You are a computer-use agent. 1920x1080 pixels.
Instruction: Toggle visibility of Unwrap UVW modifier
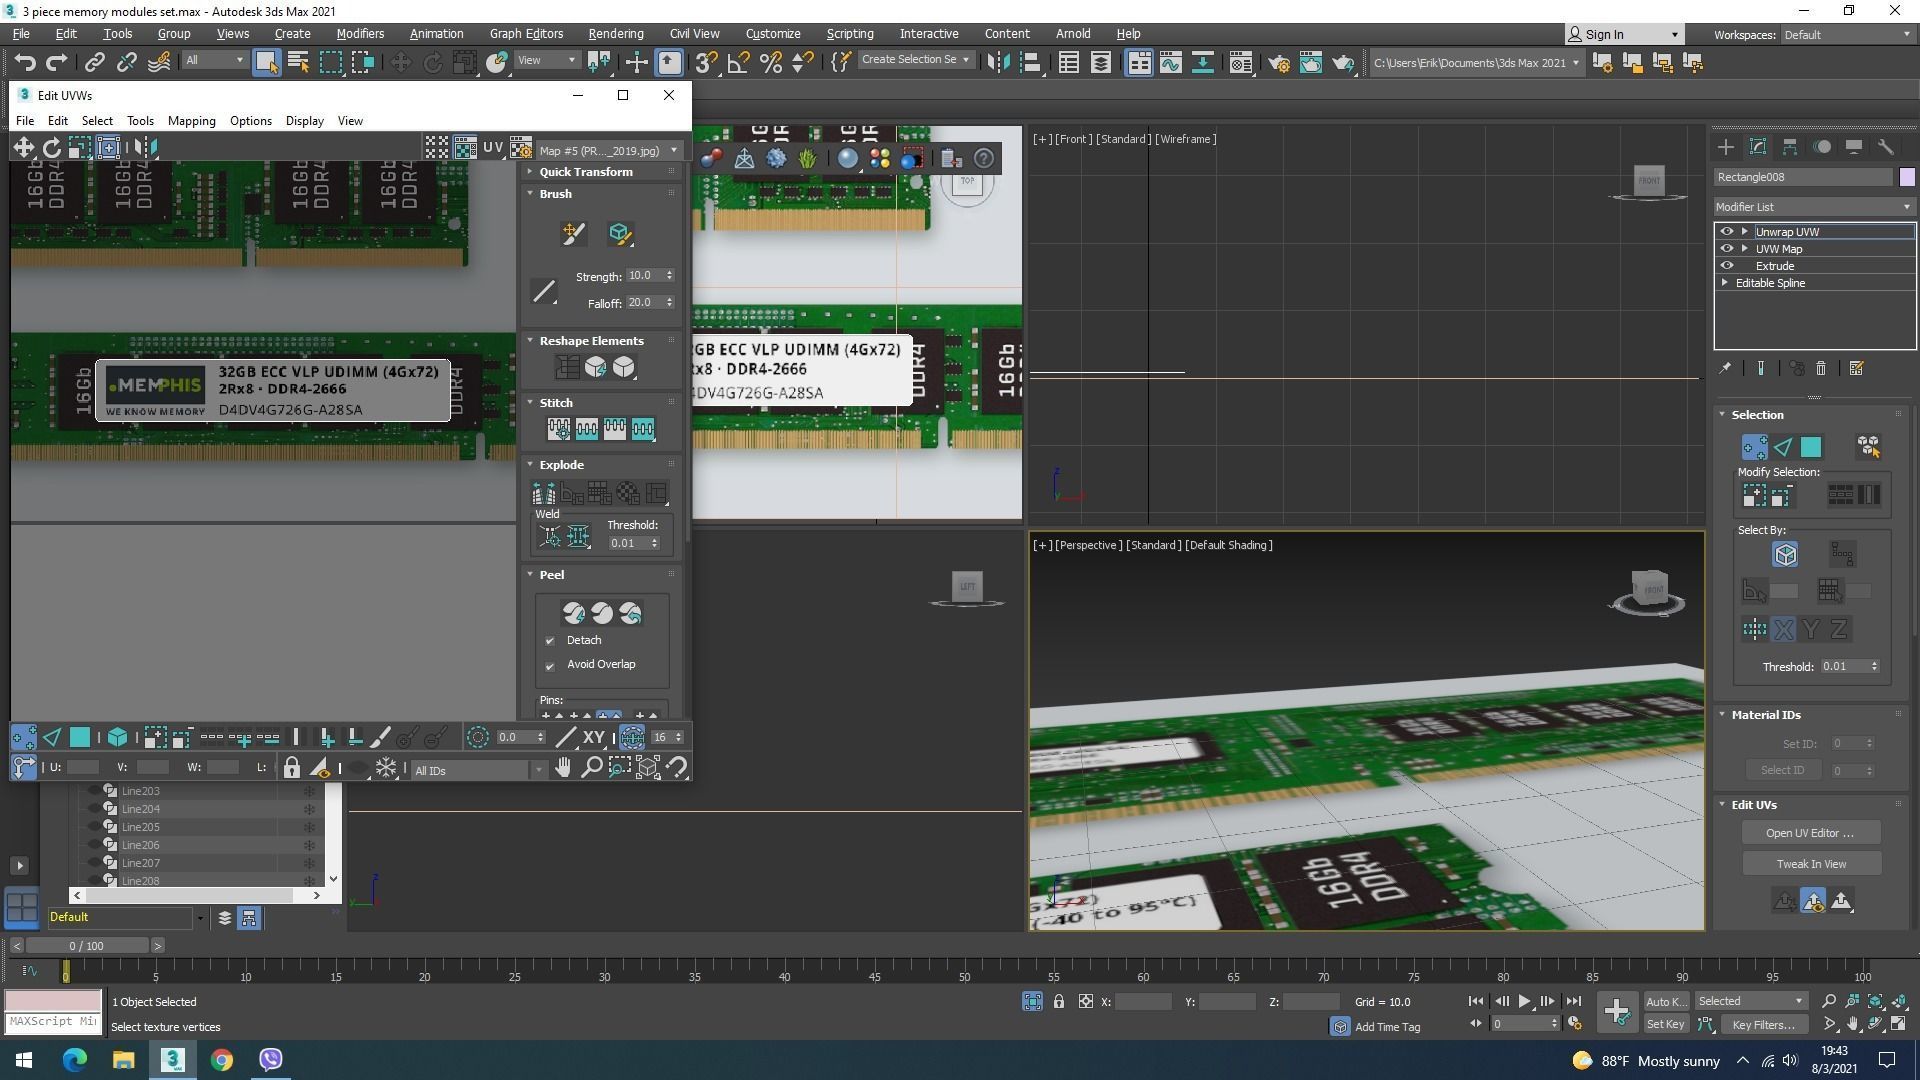point(1726,232)
